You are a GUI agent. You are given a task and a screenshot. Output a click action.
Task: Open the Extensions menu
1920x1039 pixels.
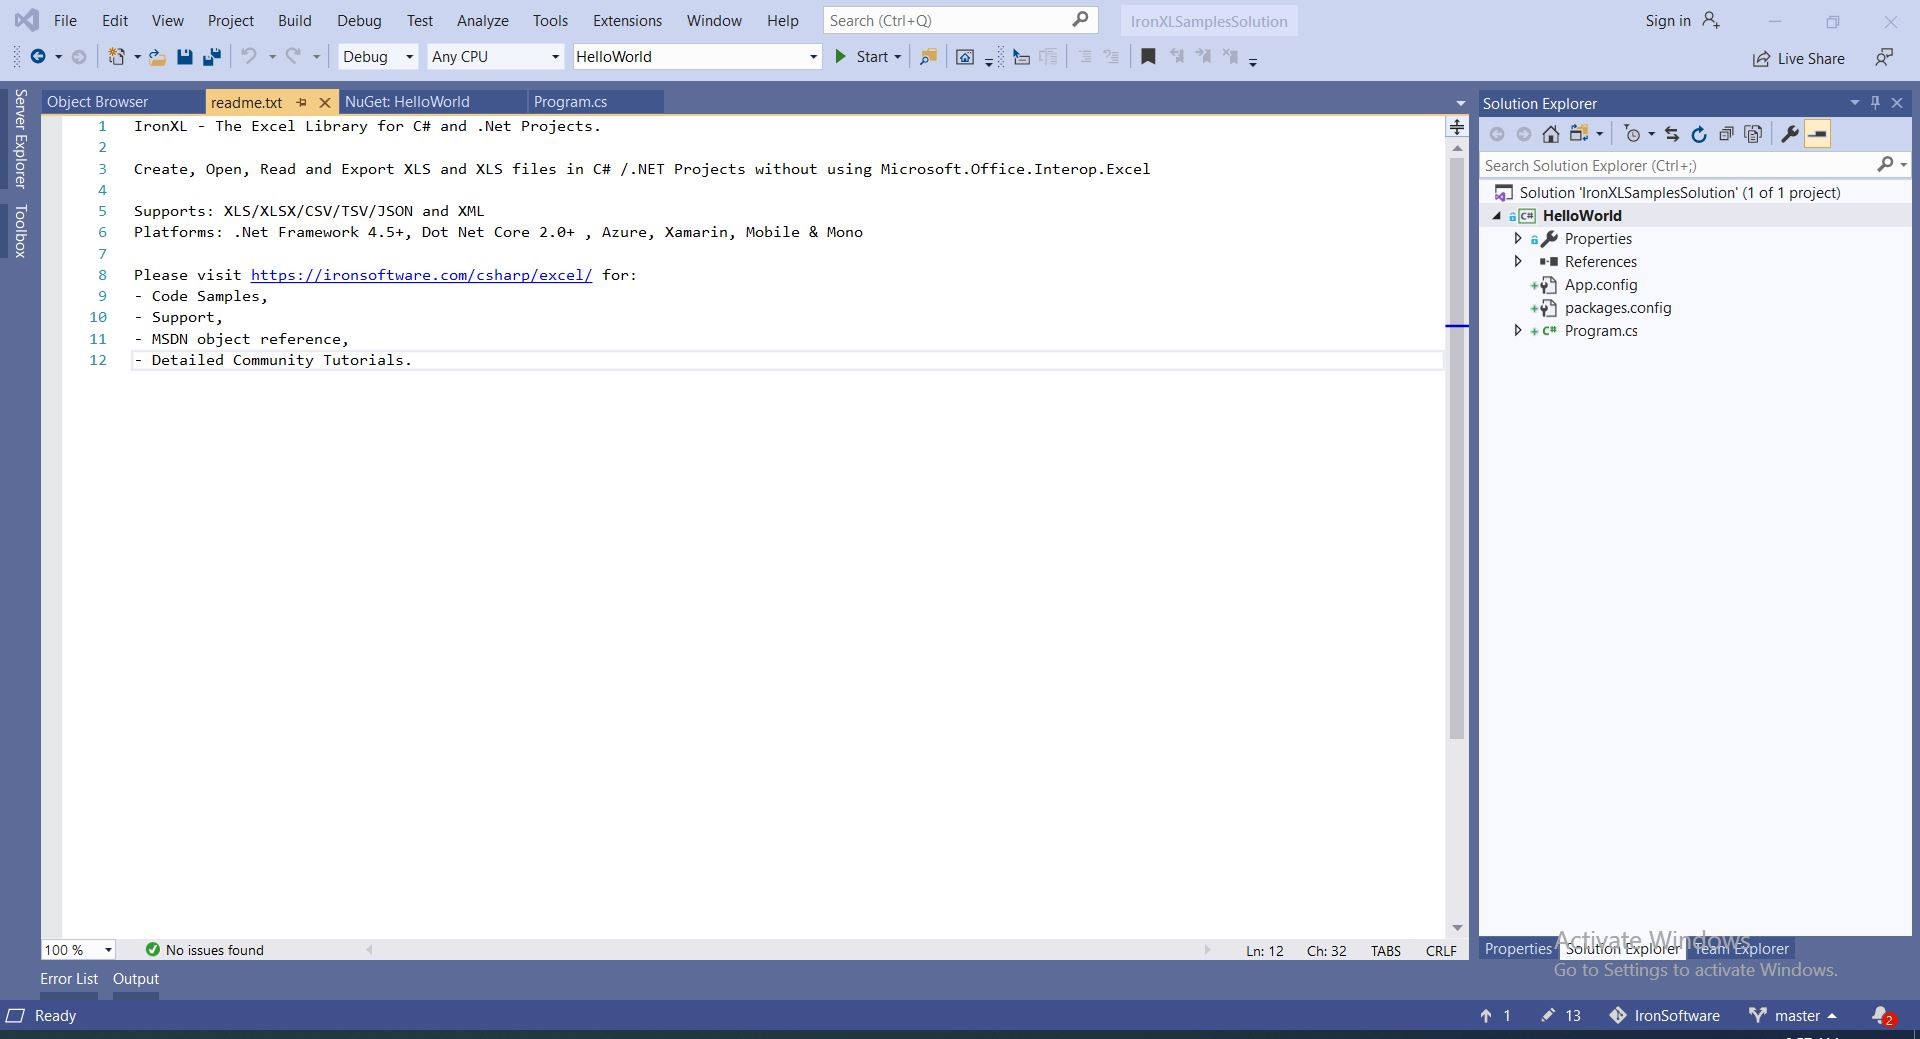[627, 20]
